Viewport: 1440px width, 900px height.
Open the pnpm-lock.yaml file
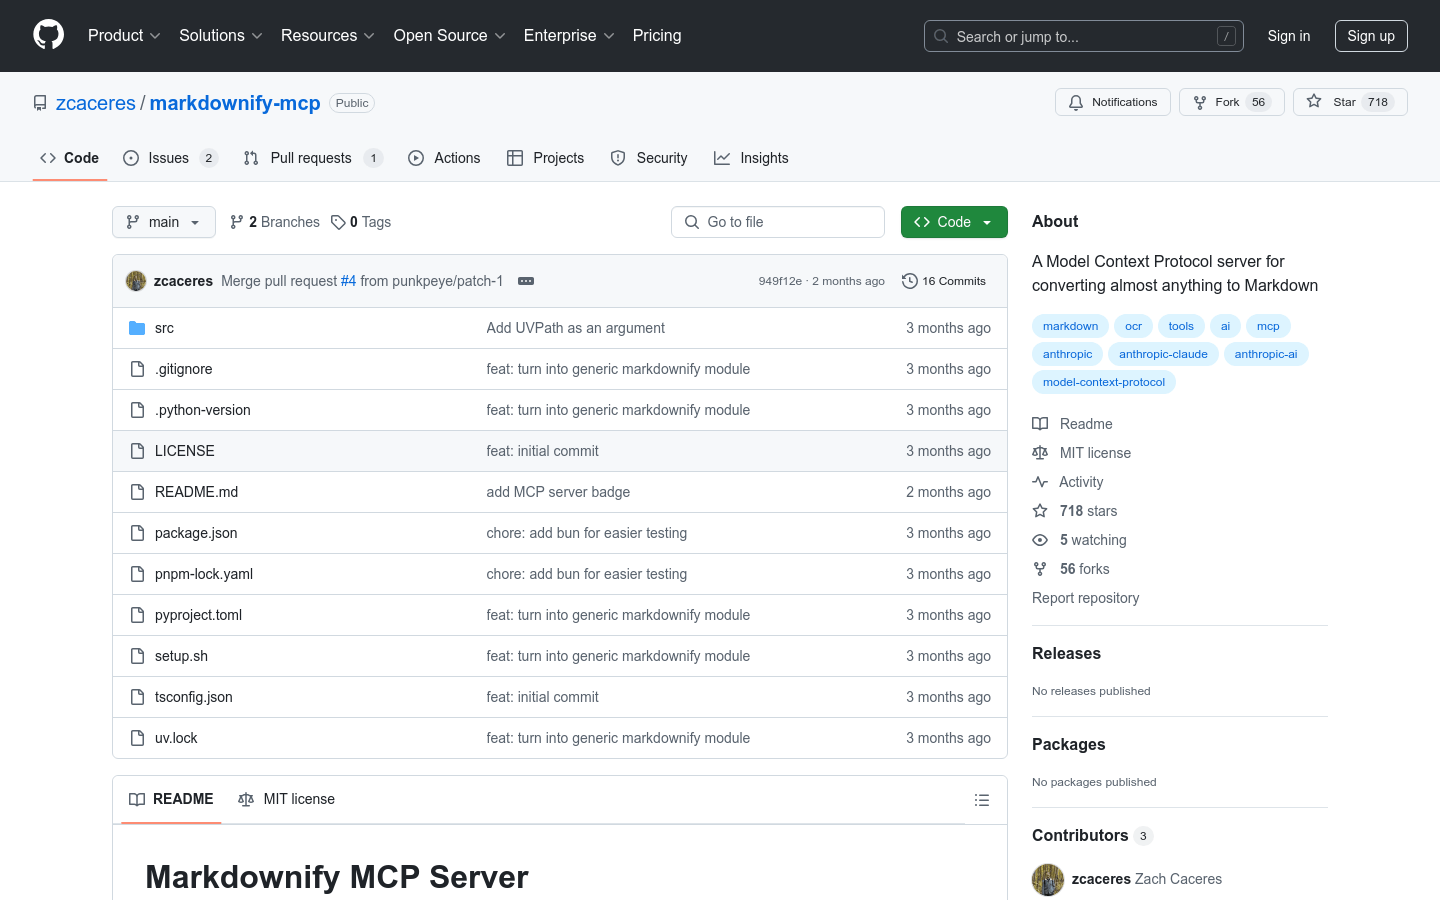pyautogui.click(x=204, y=574)
